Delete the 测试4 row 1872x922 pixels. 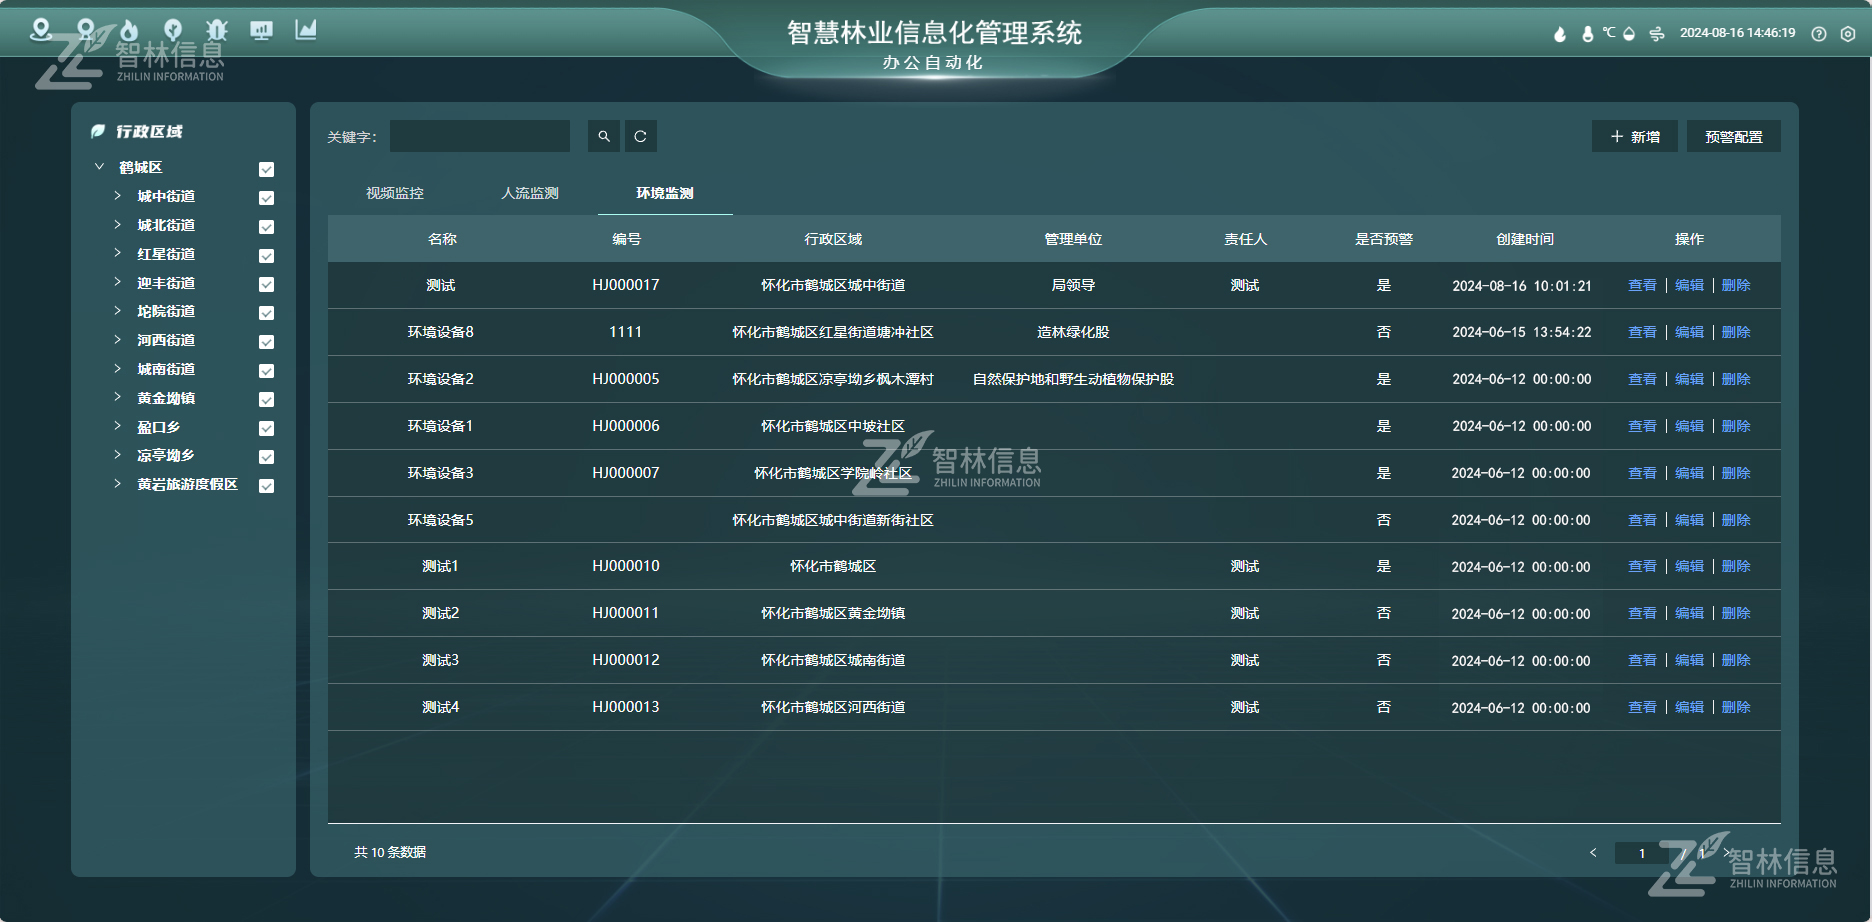1736,707
